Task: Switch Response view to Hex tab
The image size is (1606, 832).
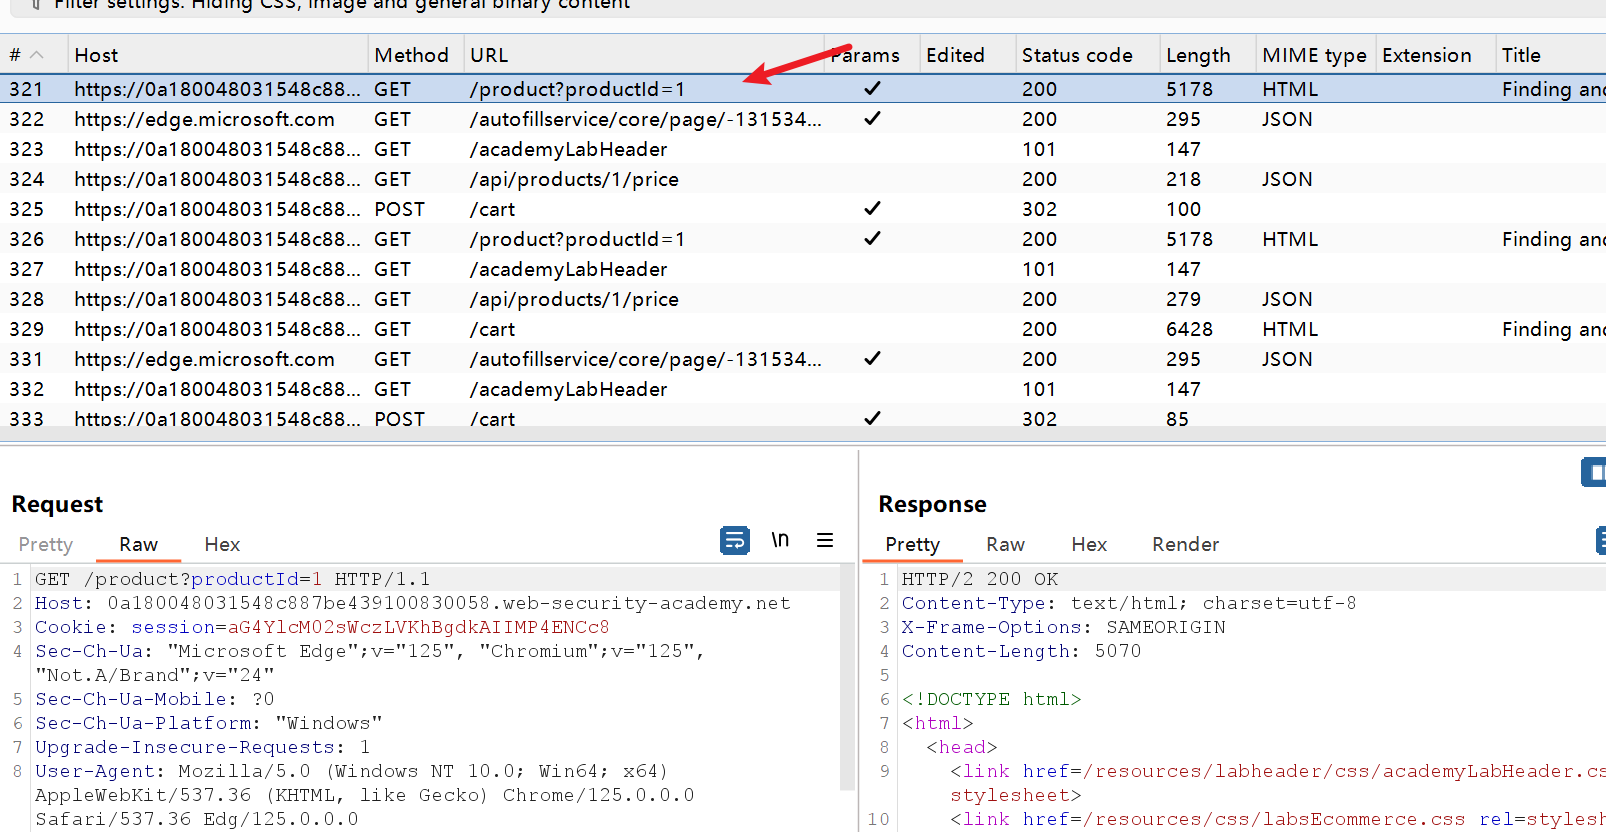Action: pos(1089,544)
